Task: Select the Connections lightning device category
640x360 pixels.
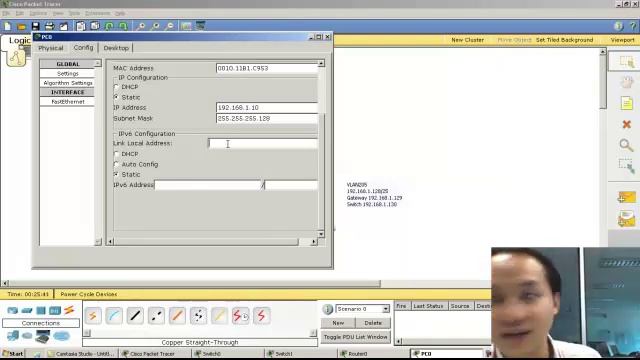Action: tap(69, 310)
